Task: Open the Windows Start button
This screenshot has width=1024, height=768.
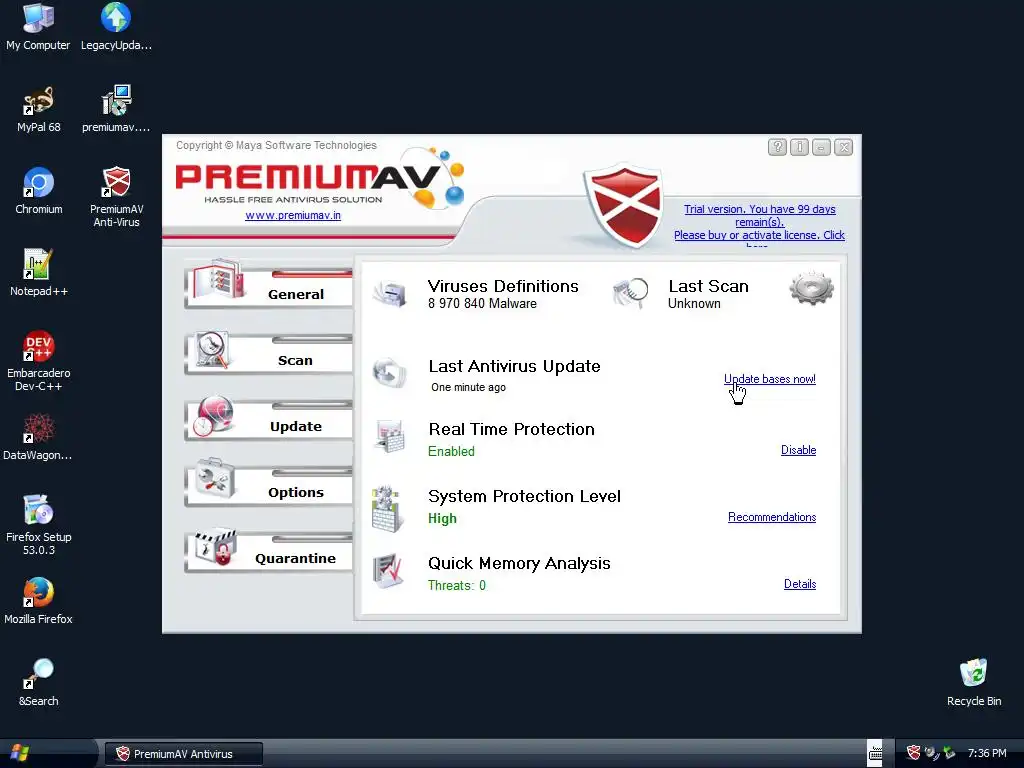Action: (x=20, y=754)
